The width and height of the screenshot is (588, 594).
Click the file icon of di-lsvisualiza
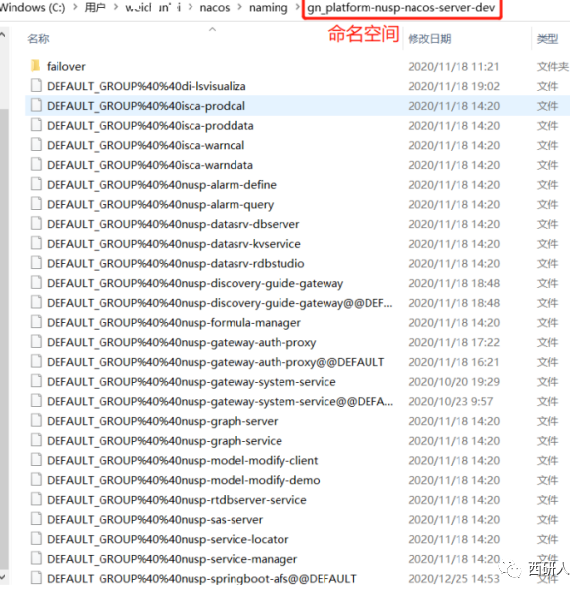pyautogui.click(x=36, y=86)
